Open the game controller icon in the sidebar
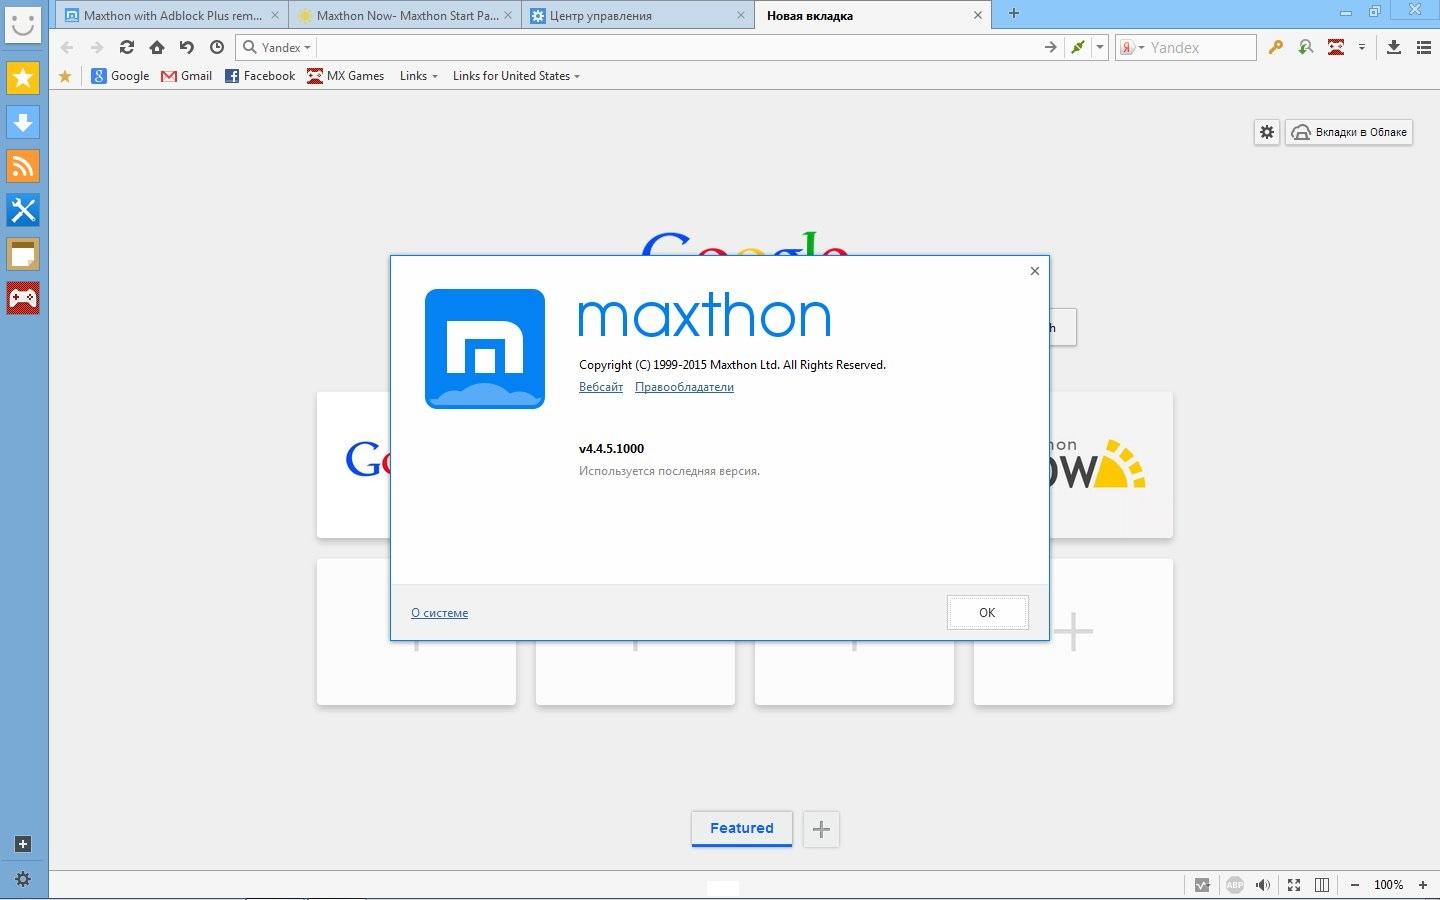The height and width of the screenshot is (900, 1440). [x=23, y=298]
